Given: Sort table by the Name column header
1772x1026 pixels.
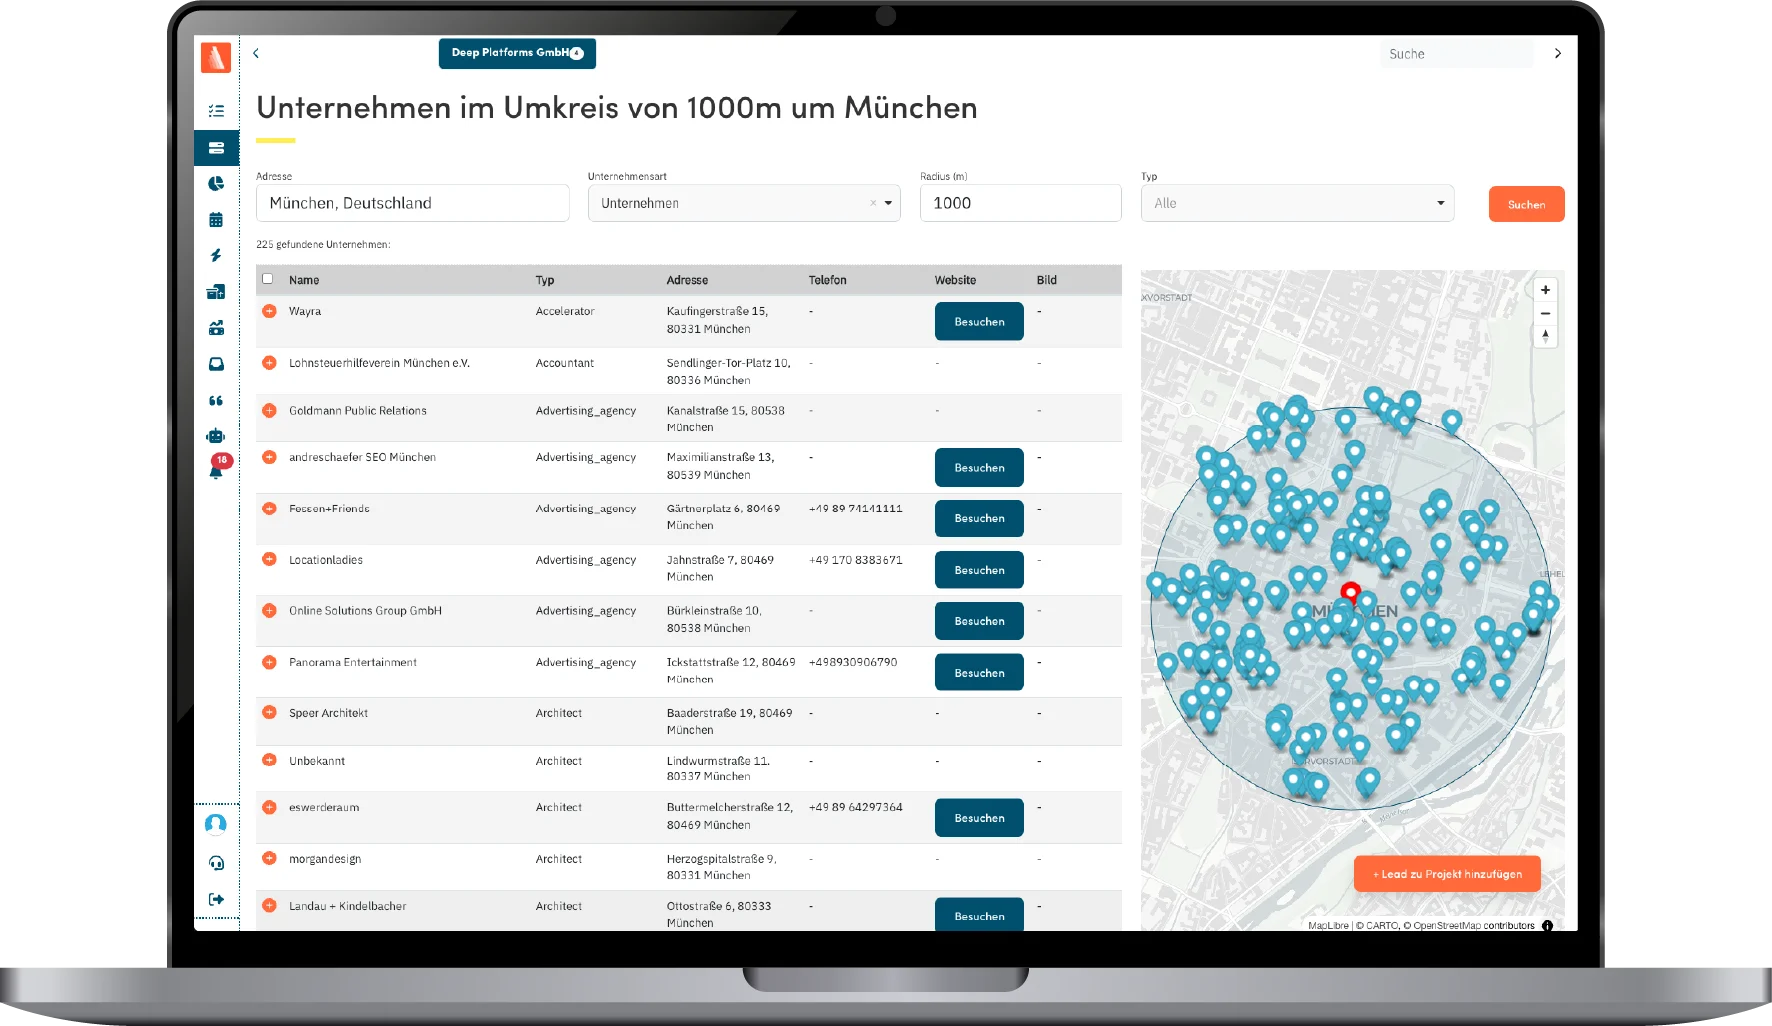Looking at the screenshot, I should 303,280.
